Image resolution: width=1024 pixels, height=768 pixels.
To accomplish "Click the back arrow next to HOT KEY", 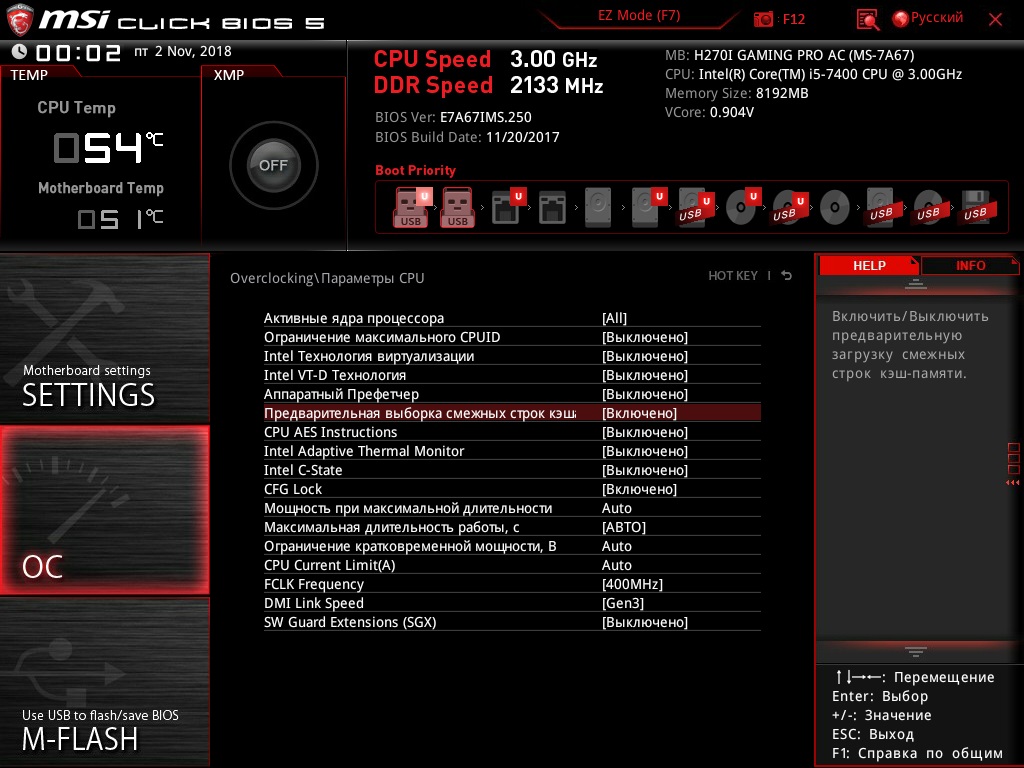I will click(x=786, y=276).
